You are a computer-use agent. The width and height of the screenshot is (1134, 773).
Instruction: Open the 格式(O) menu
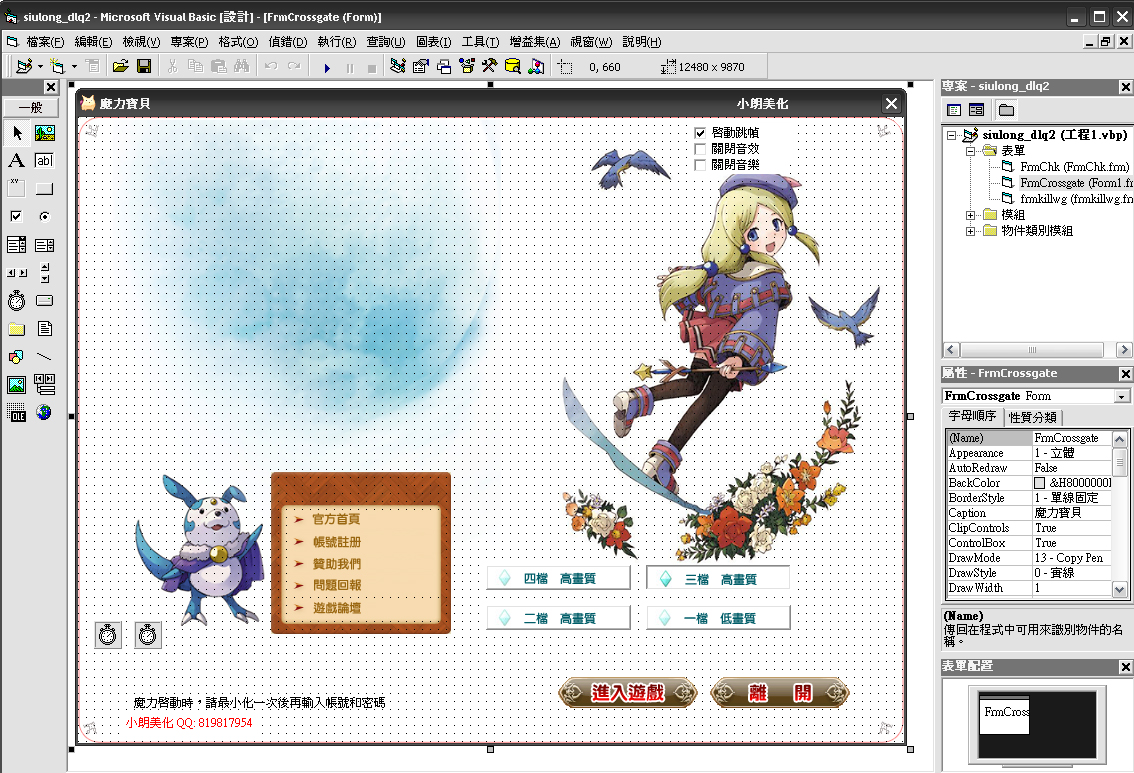pyautogui.click(x=238, y=42)
